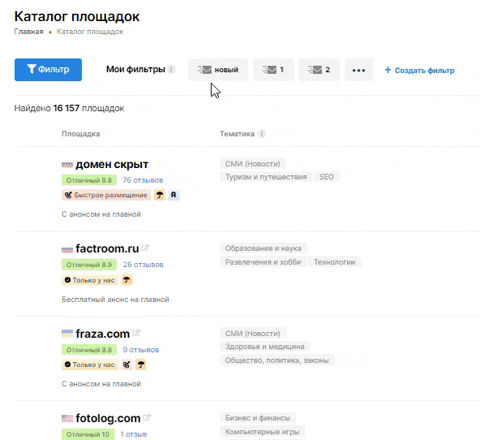Open the домен скрыт site listing
The height and width of the screenshot is (440, 480).
tap(112, 164)
